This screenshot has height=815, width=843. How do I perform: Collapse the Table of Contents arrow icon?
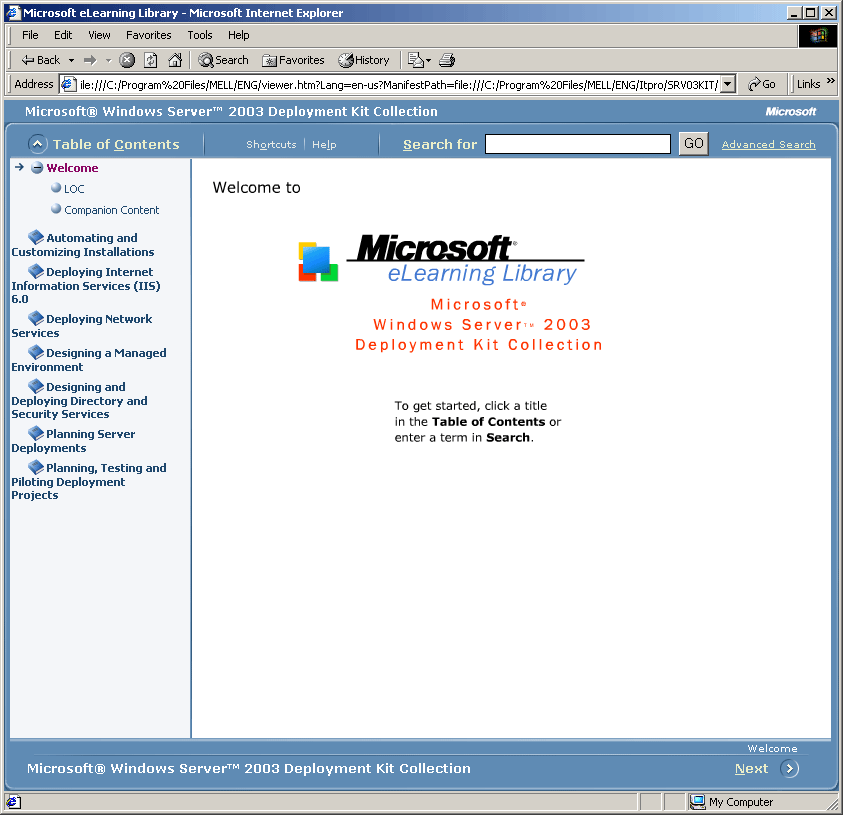click(37, 144)
